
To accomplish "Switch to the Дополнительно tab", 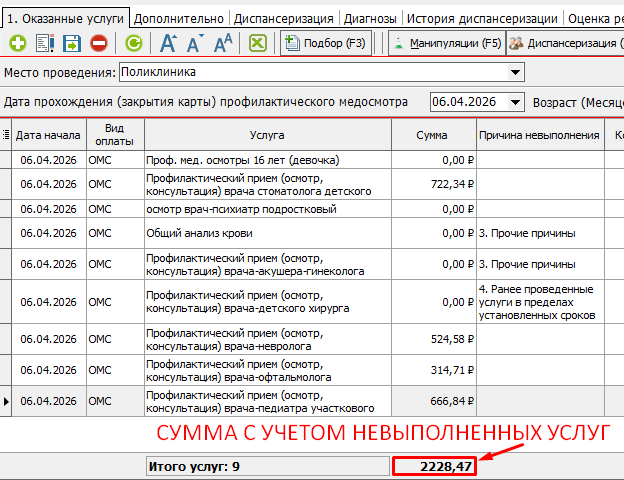I will point(179,18).
